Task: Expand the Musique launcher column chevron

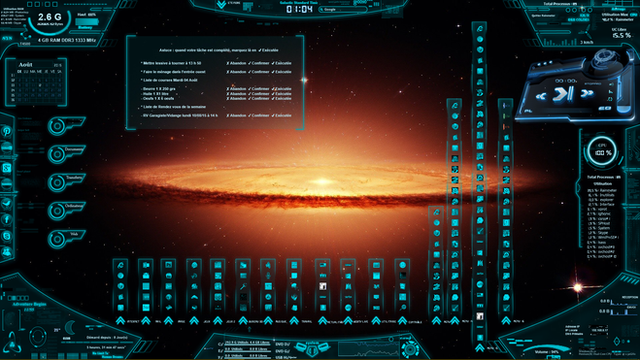Action: tap(268, 321)
